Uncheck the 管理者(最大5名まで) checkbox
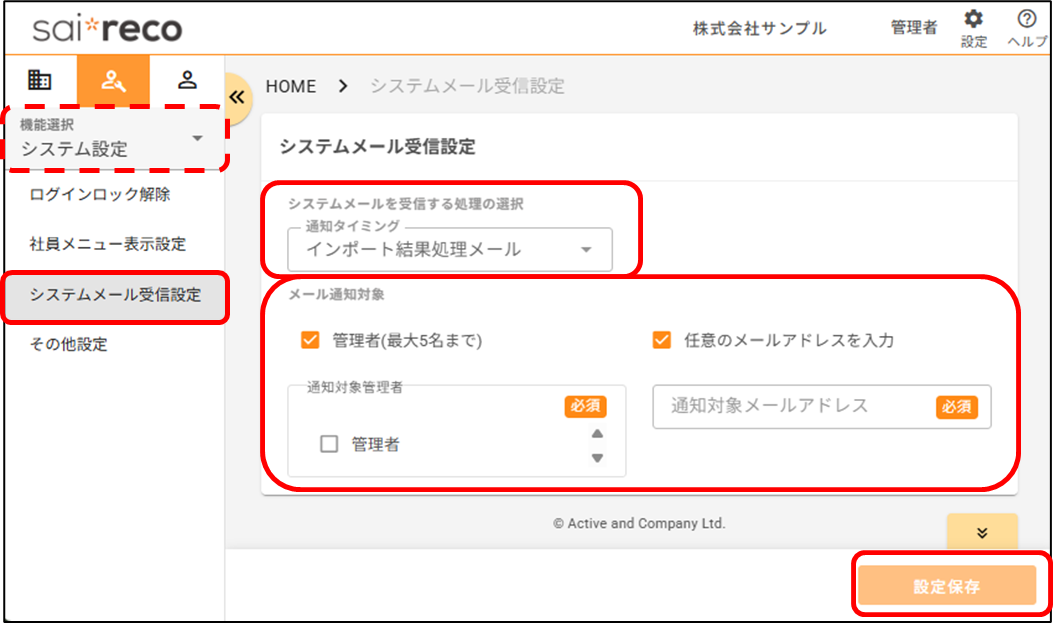Viewport: 1053px width, 623px height. pos(309,340)
